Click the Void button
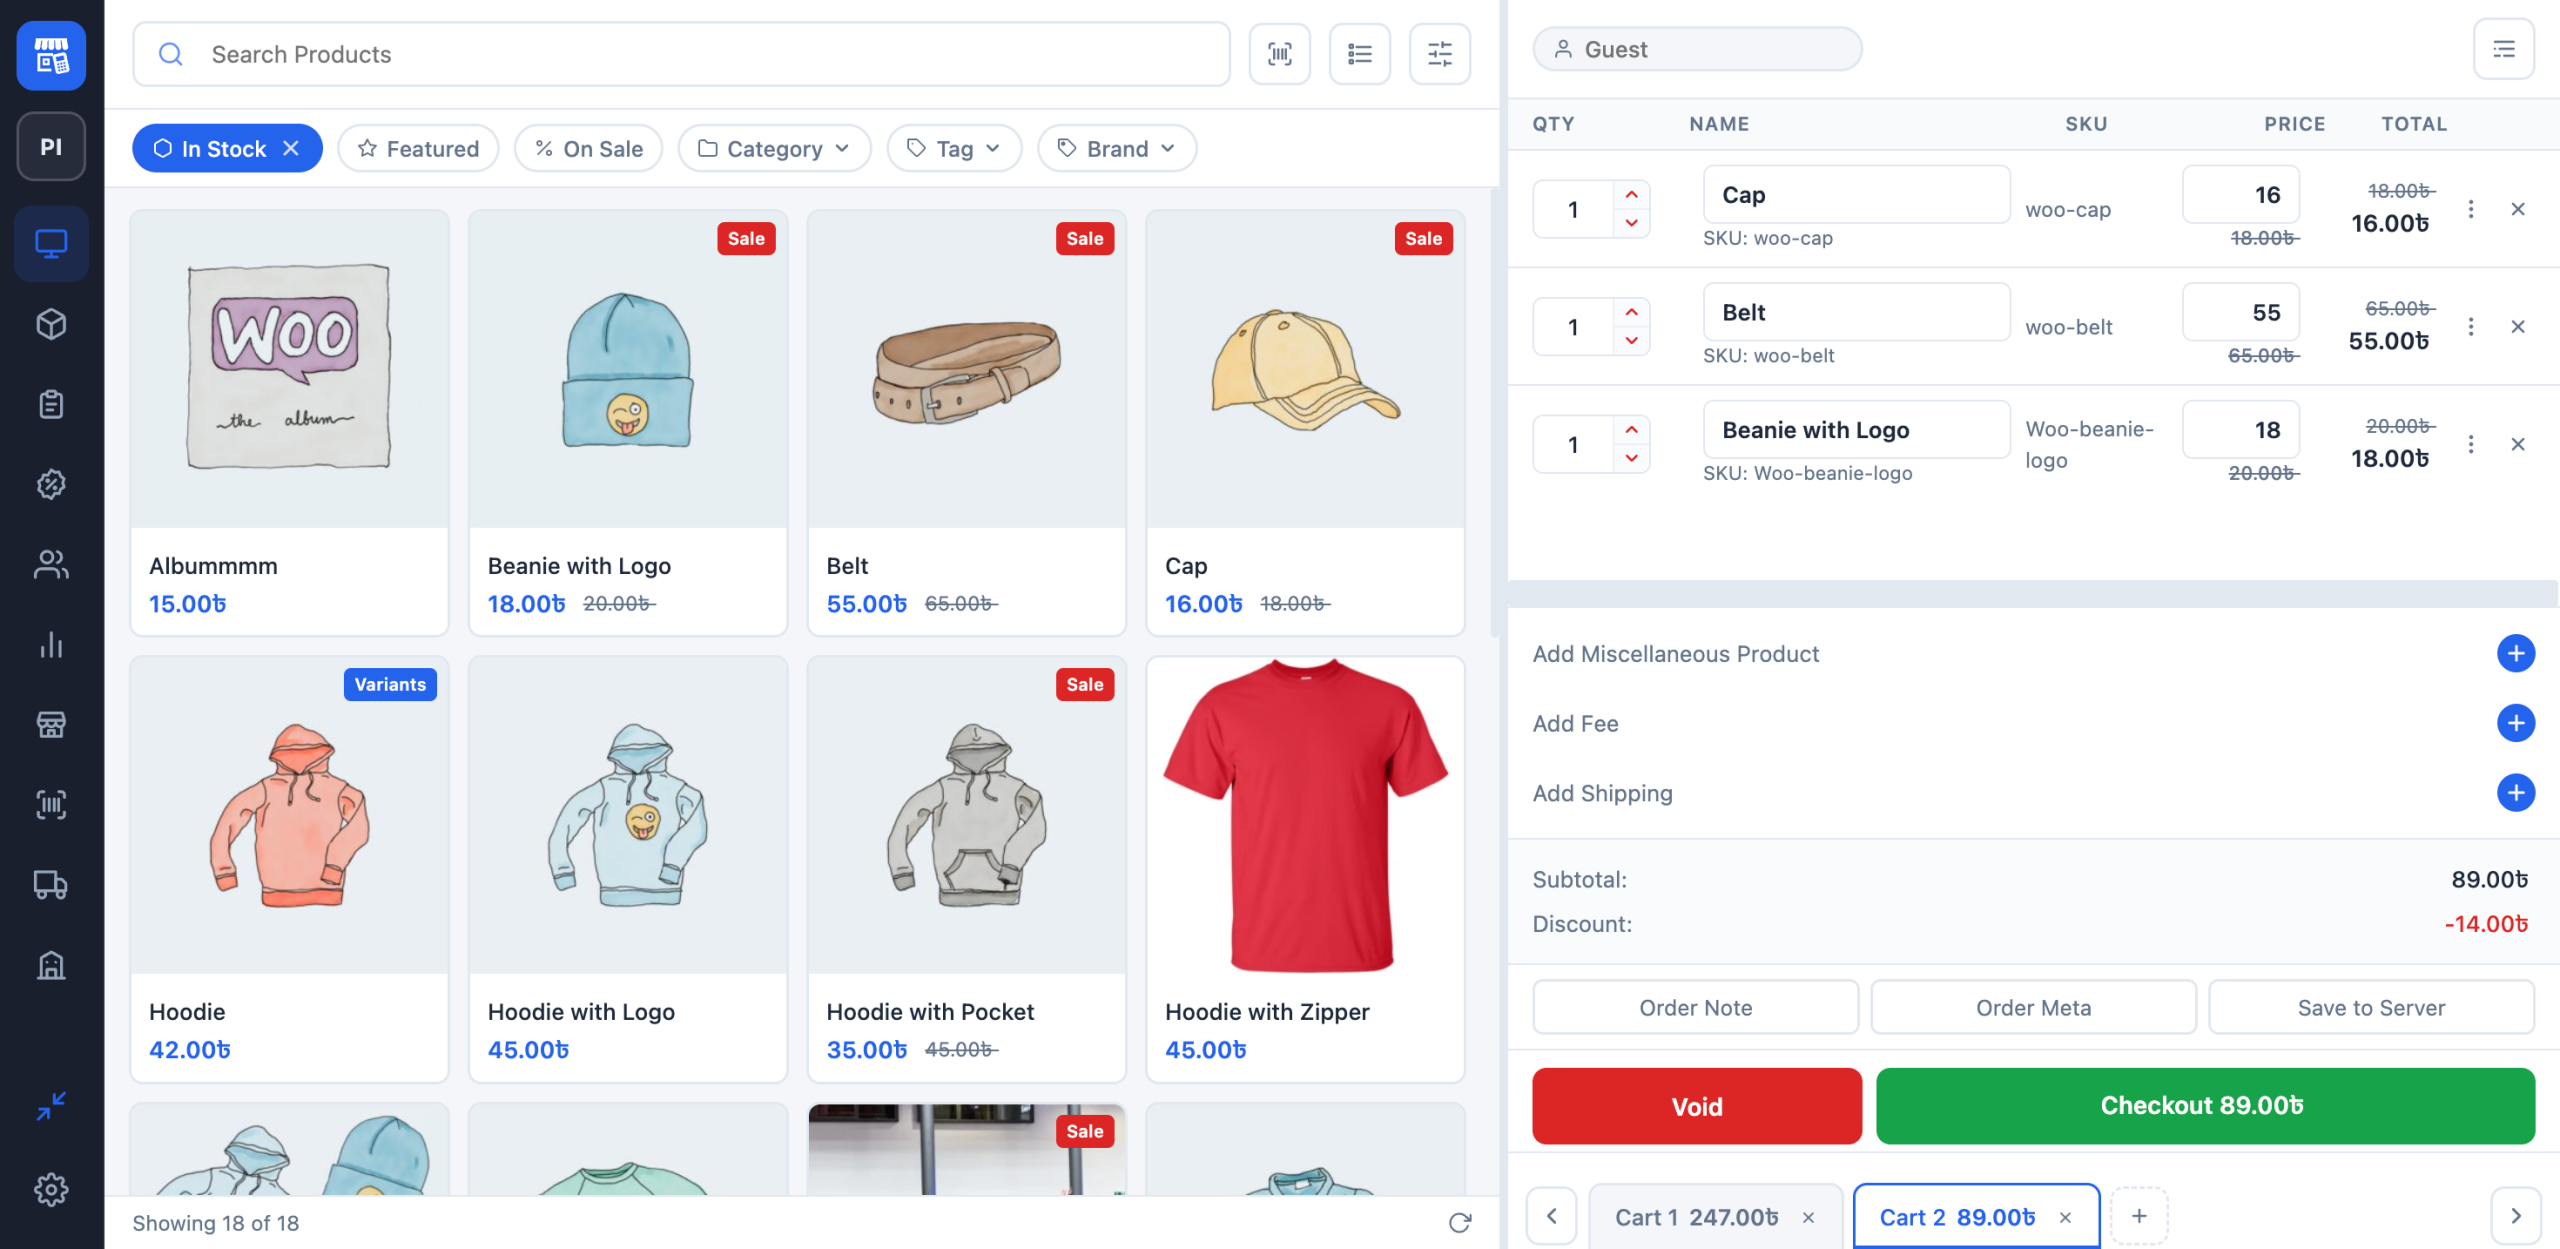This screenshot has height=1249, width=2560. tap(1697, 1106)
